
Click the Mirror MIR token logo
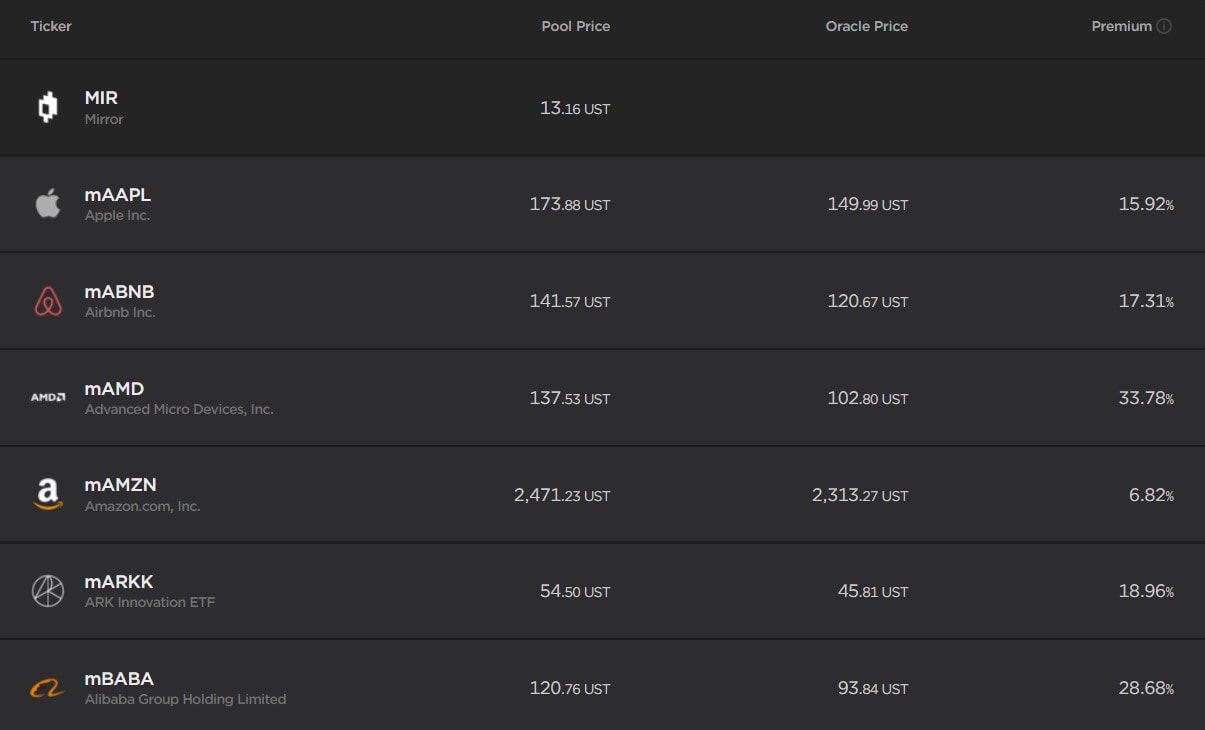47,107
